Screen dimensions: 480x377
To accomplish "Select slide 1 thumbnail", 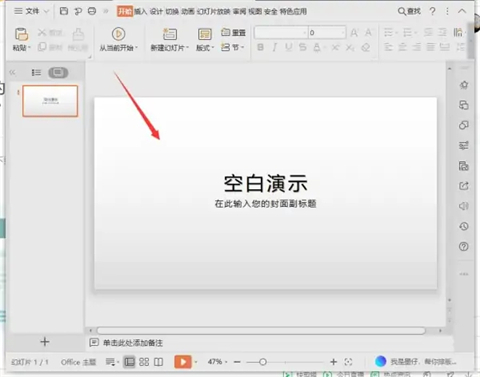I will click(x=50, y=101).
